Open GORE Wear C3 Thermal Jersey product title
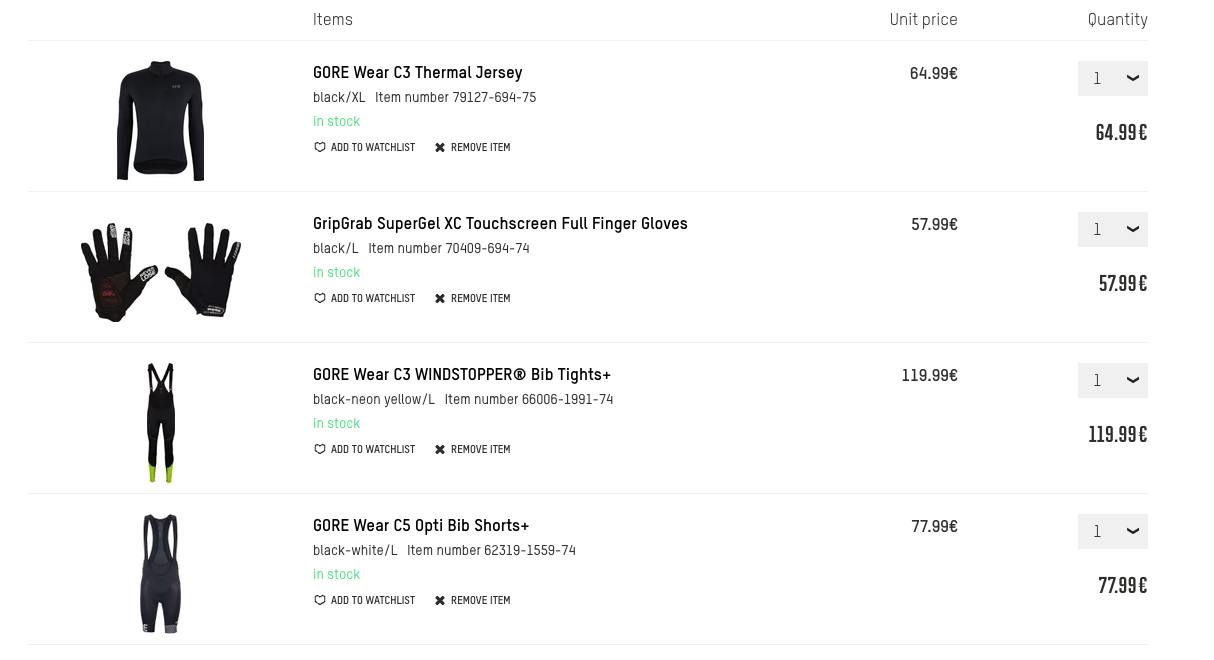Image resolution: width=1214 pixels, height=660 pixels. pos(417,73)
